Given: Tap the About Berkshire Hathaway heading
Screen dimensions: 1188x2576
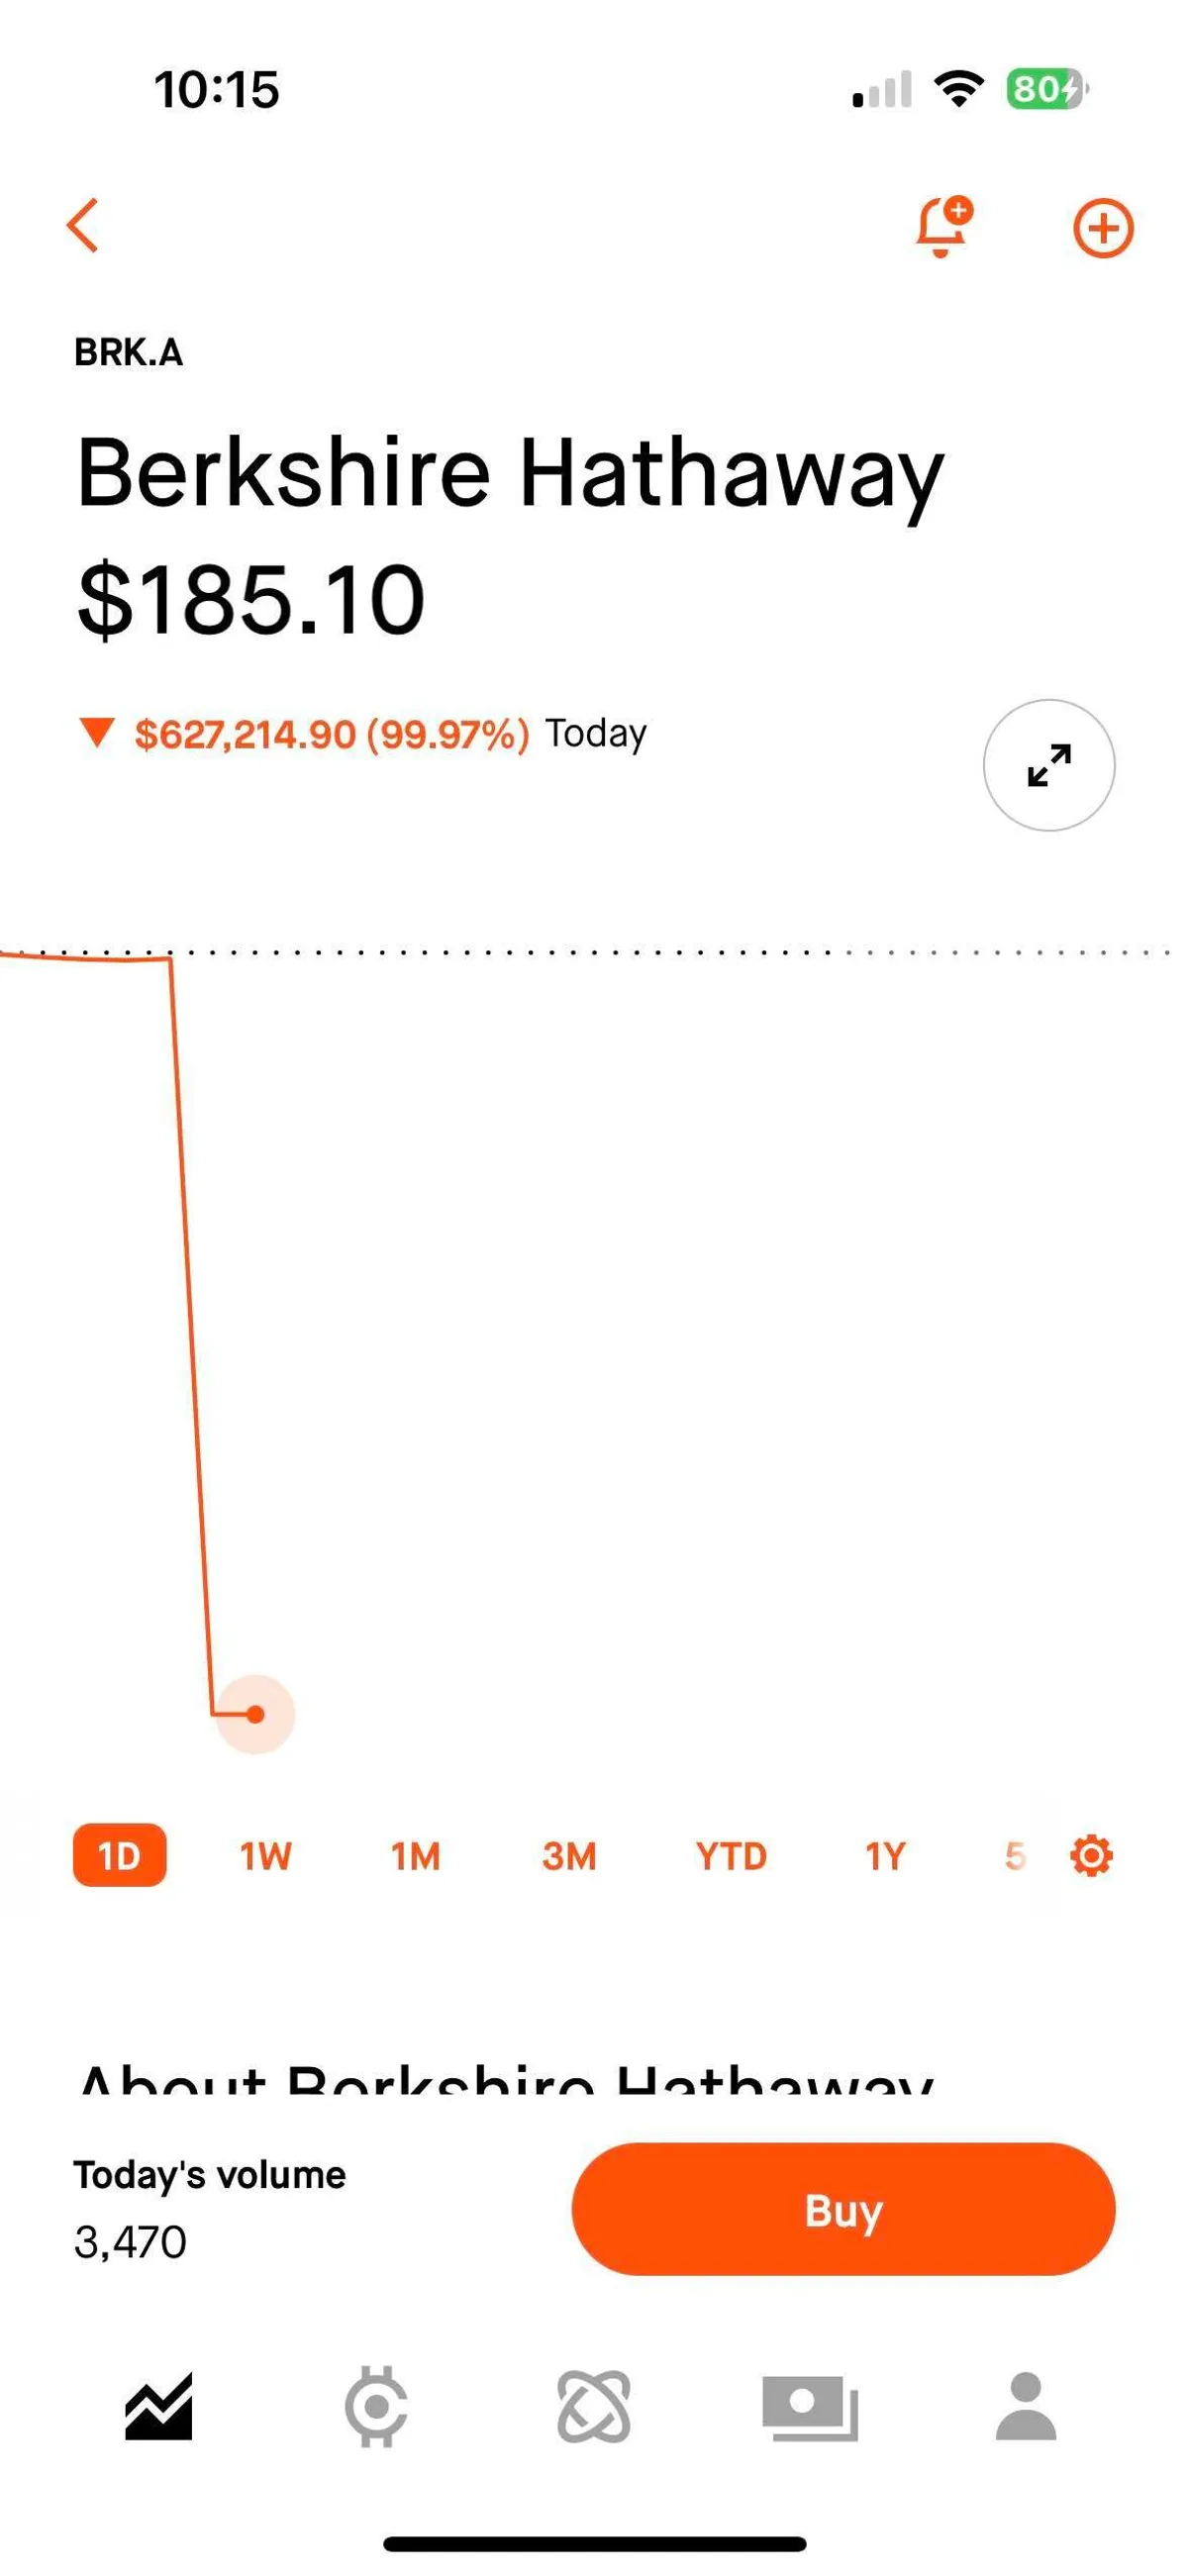Looking at the screenshot, I should pyautogui.click(x=506, y=2080).
